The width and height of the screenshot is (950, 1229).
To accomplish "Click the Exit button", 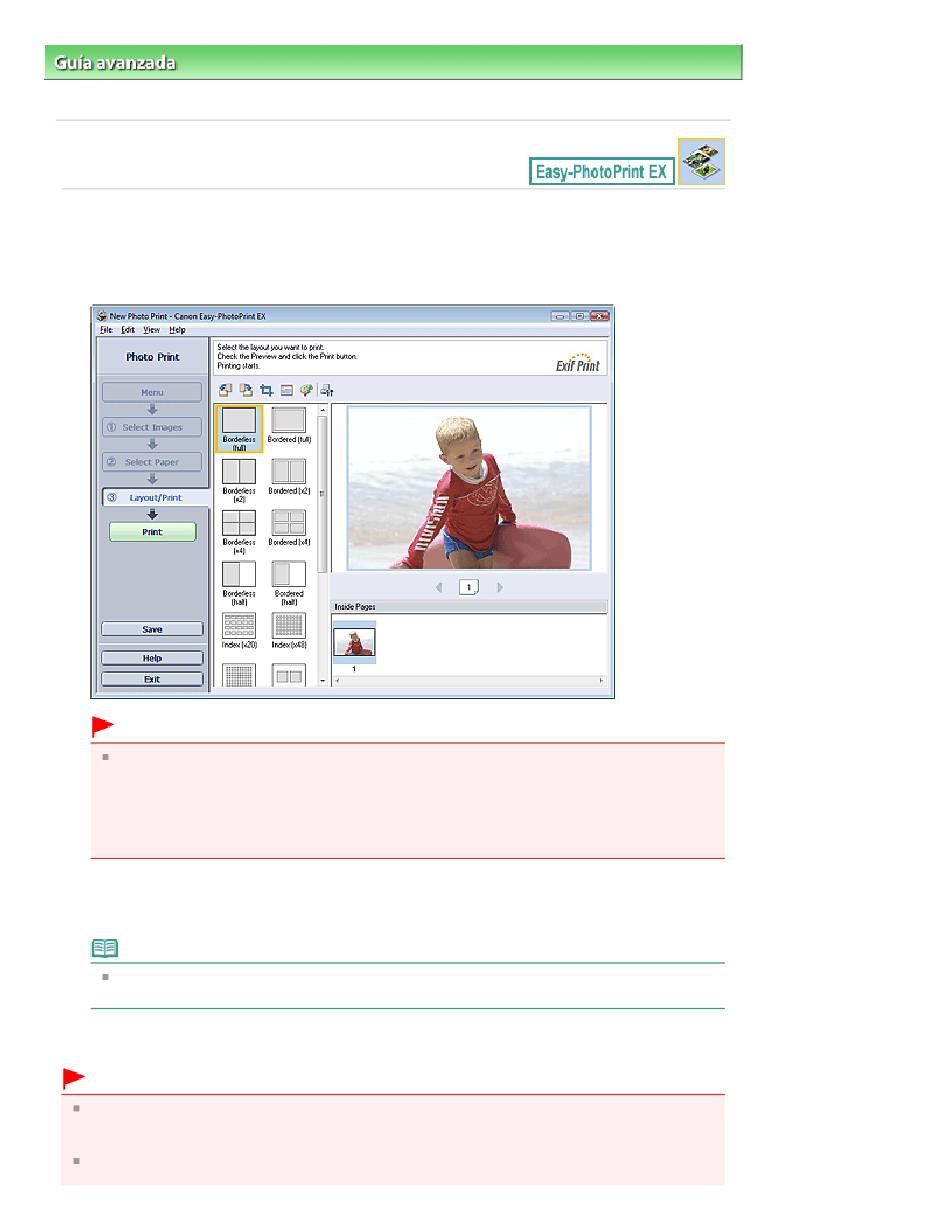I will coord(152,679).
